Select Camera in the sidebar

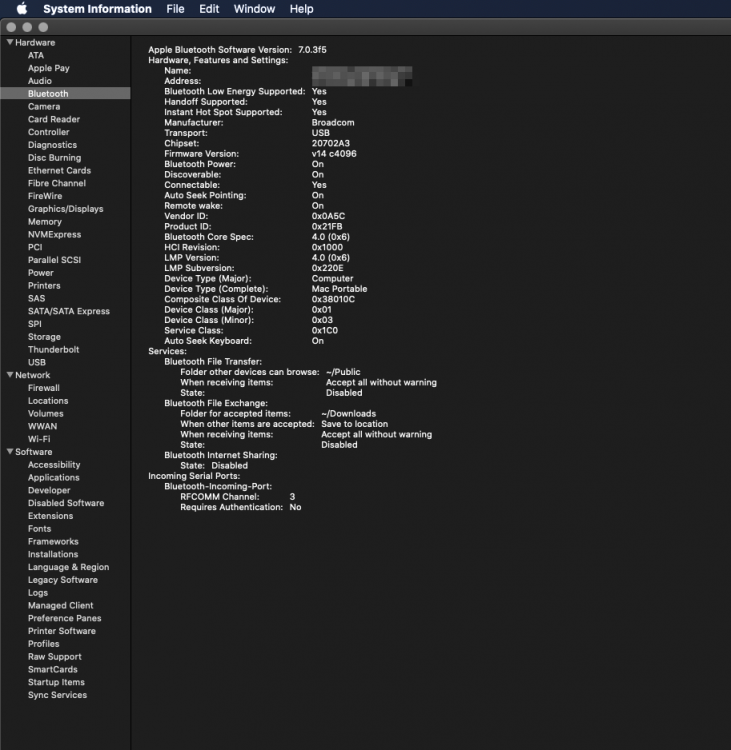pyautogui.click(x=44, y=106)
